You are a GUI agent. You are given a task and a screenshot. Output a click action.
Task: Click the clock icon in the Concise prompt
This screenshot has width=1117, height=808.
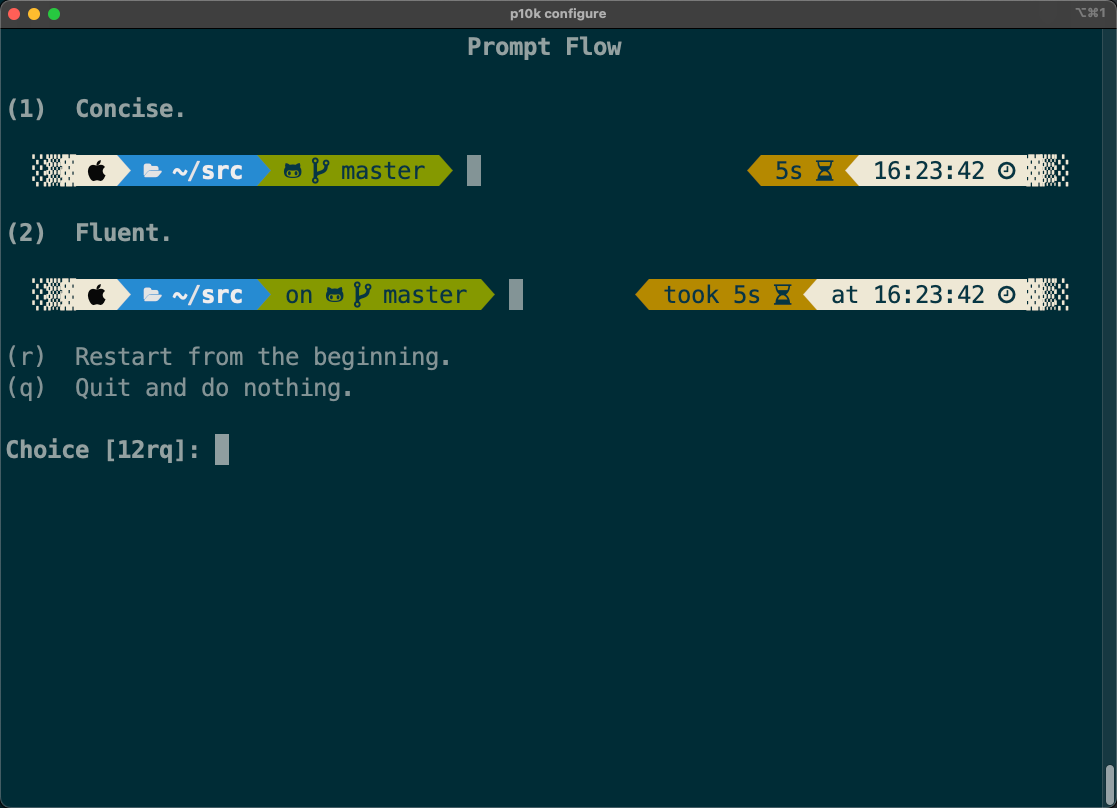click(x=1007, y=171)
